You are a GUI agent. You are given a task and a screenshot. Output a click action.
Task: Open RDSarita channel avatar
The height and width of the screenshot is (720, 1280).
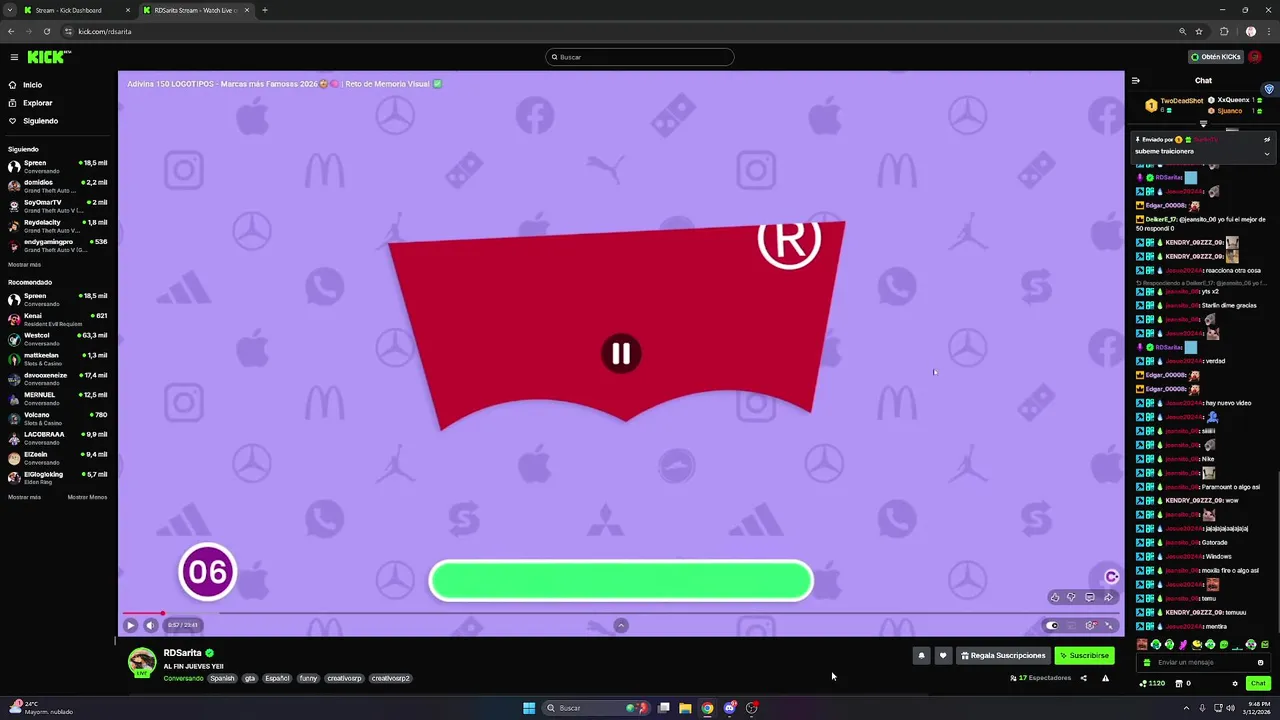point(142,662)
